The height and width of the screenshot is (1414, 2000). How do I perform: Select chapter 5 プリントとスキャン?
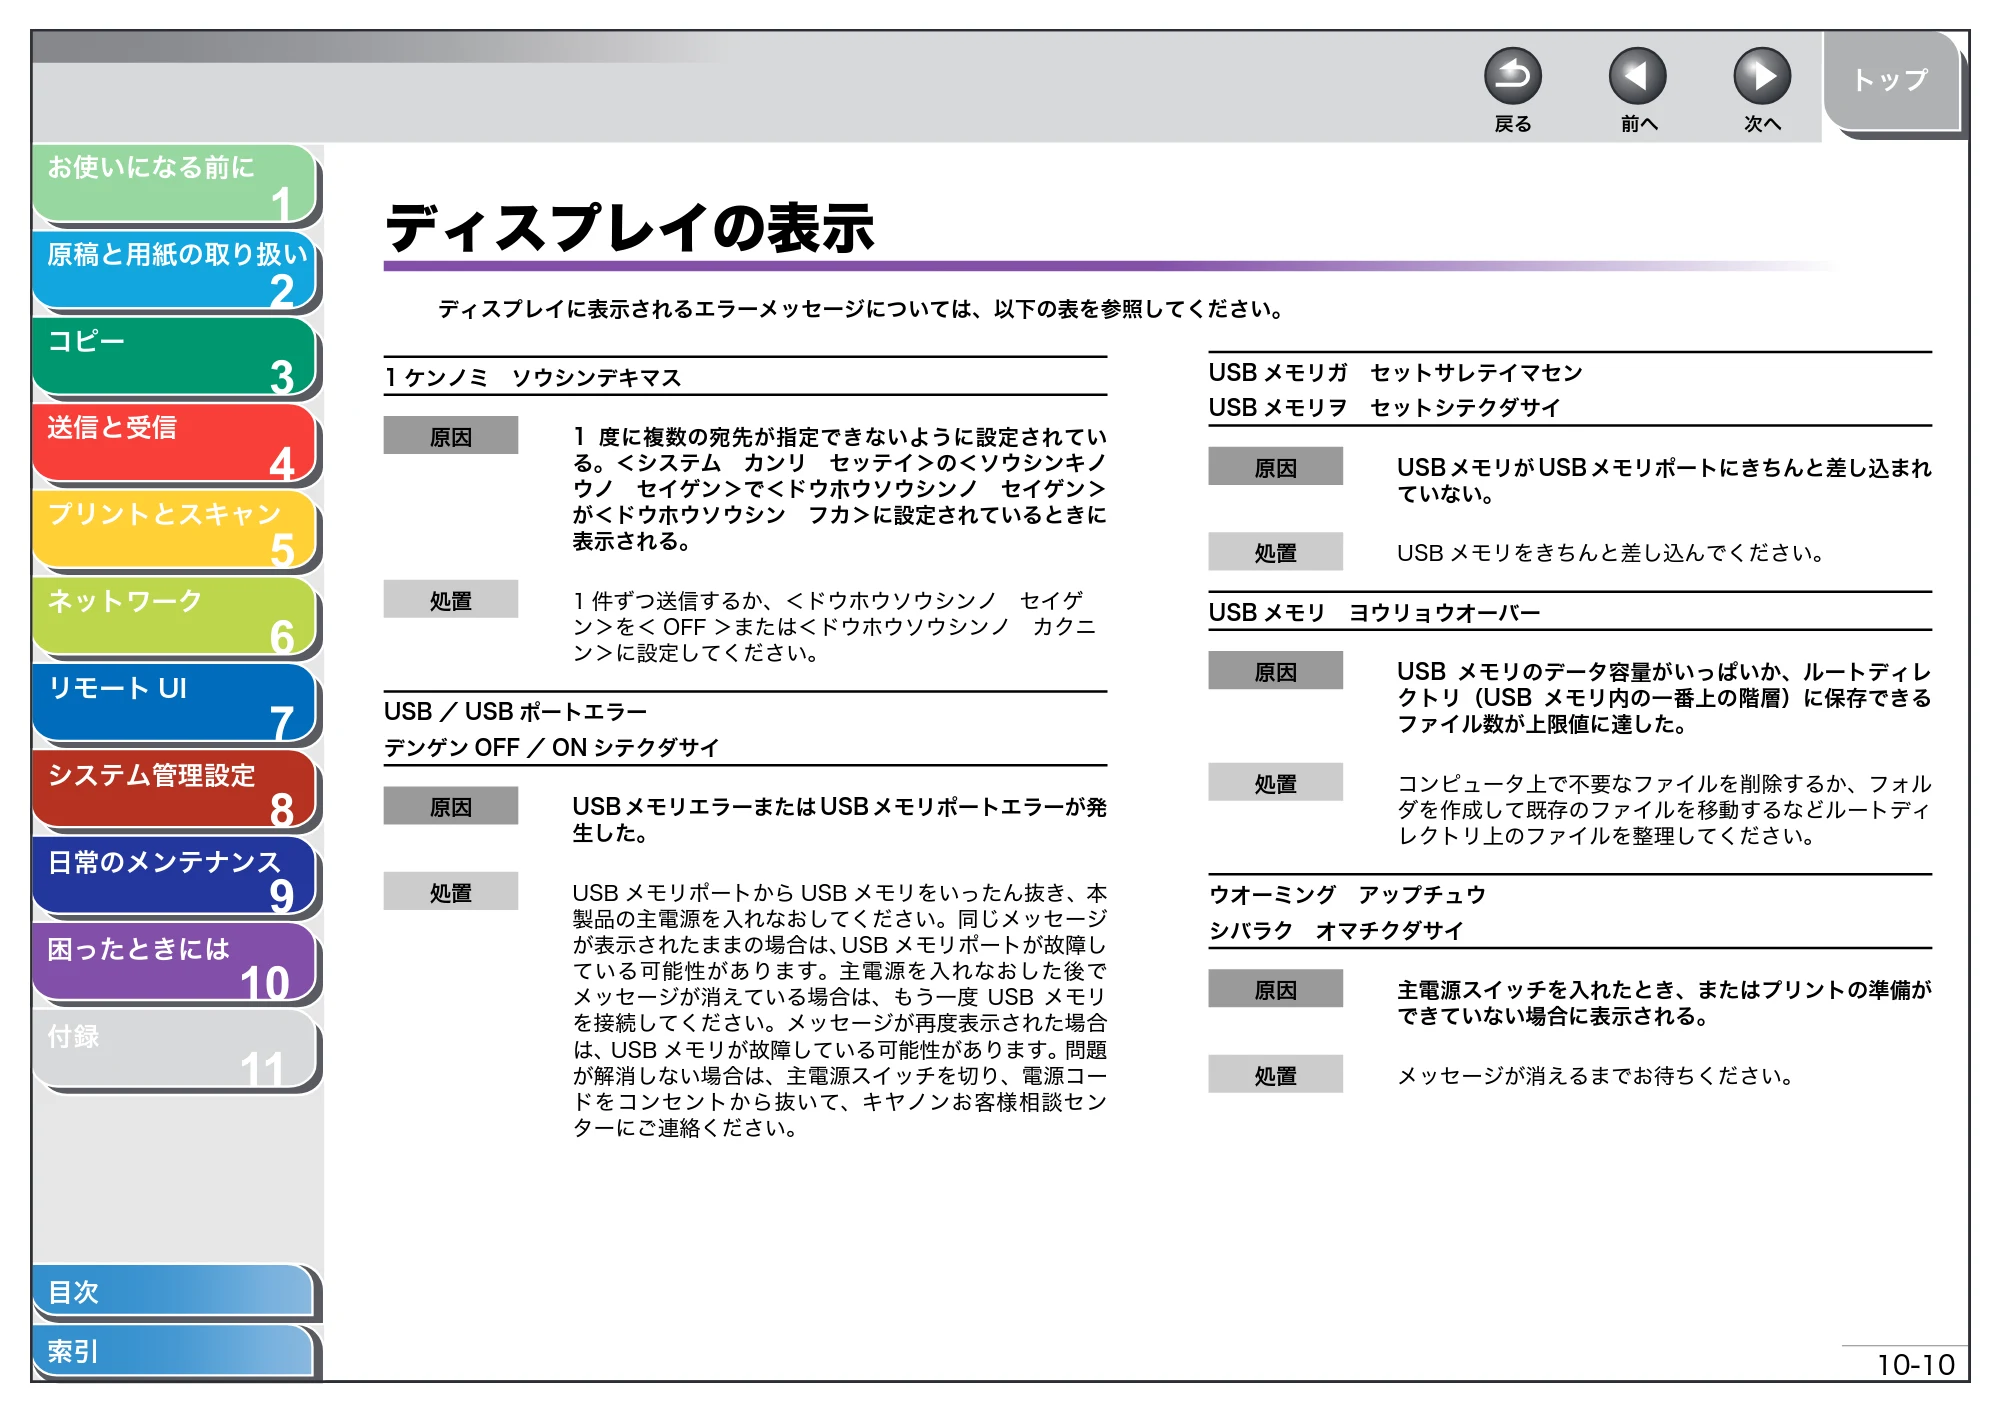pyautogui.click(x=175, y=530)
